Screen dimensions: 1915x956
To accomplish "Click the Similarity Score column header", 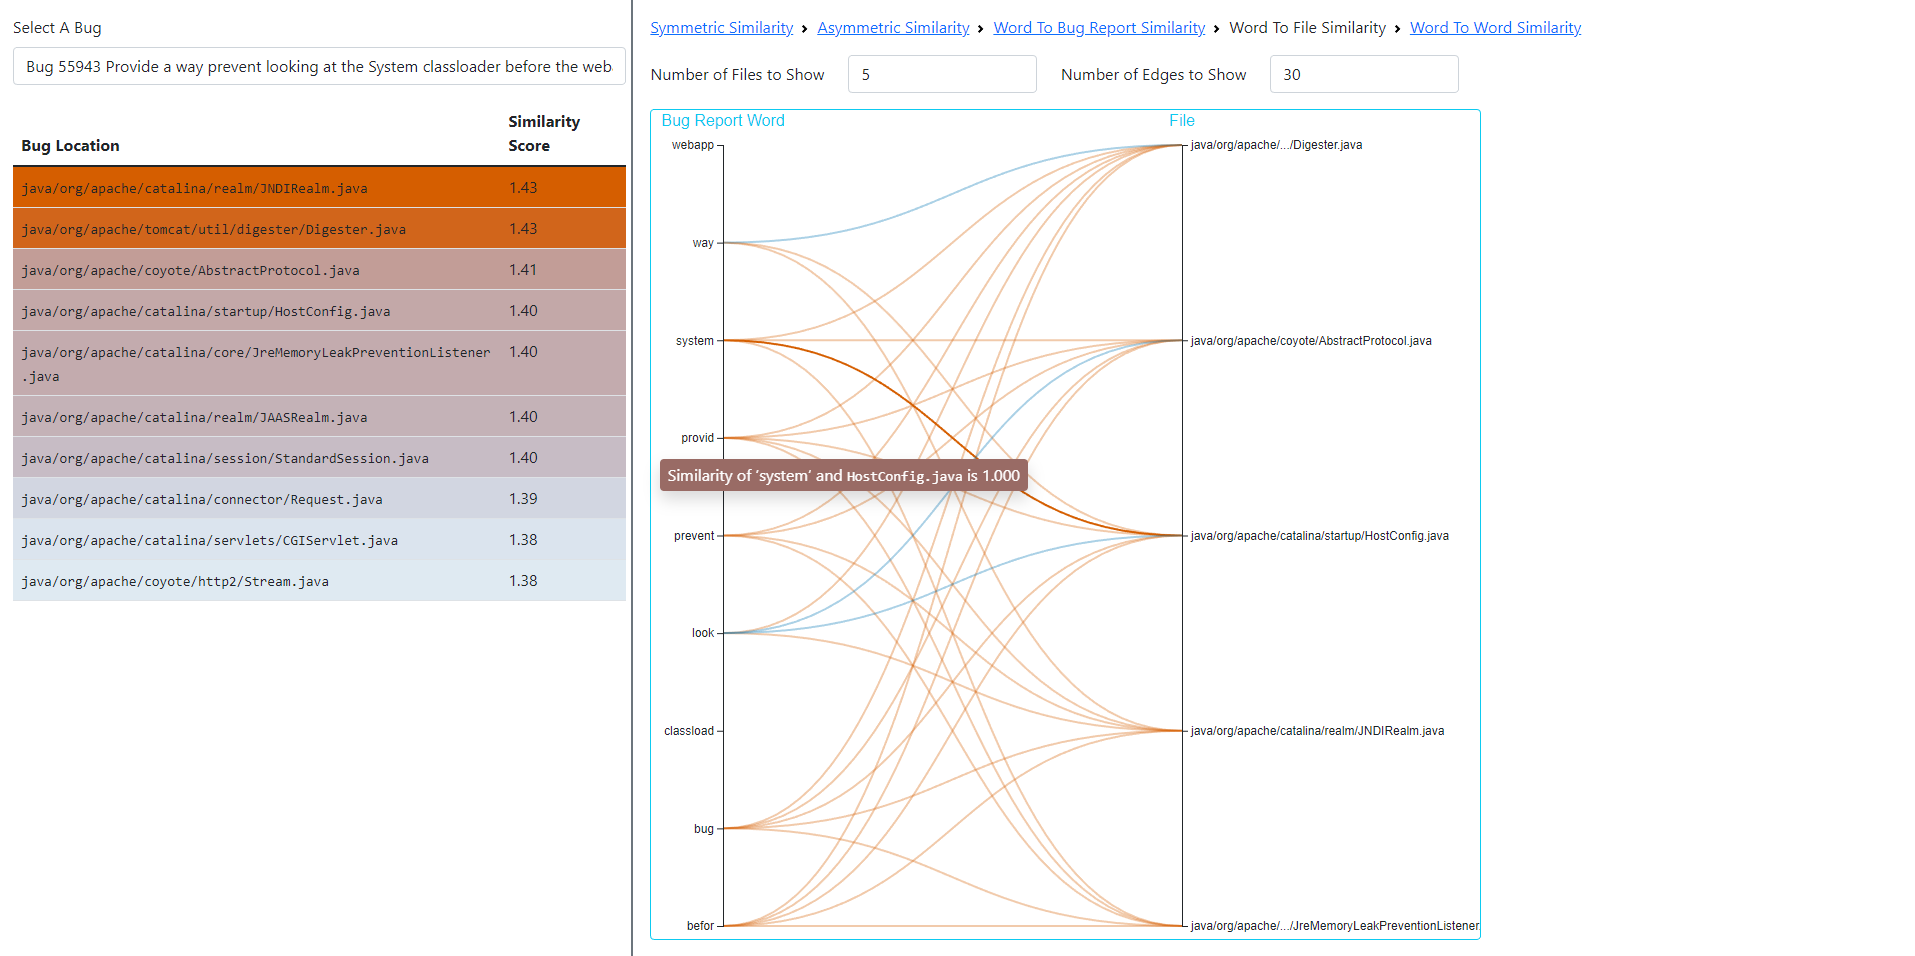I will pyautogui.click(x=544, y=134).
